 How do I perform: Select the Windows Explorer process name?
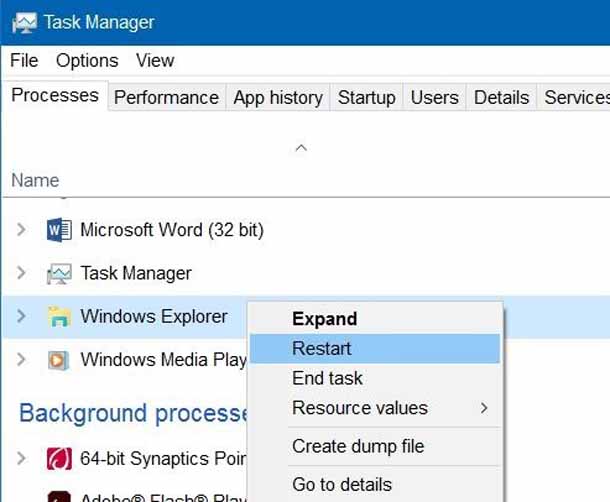154,316
